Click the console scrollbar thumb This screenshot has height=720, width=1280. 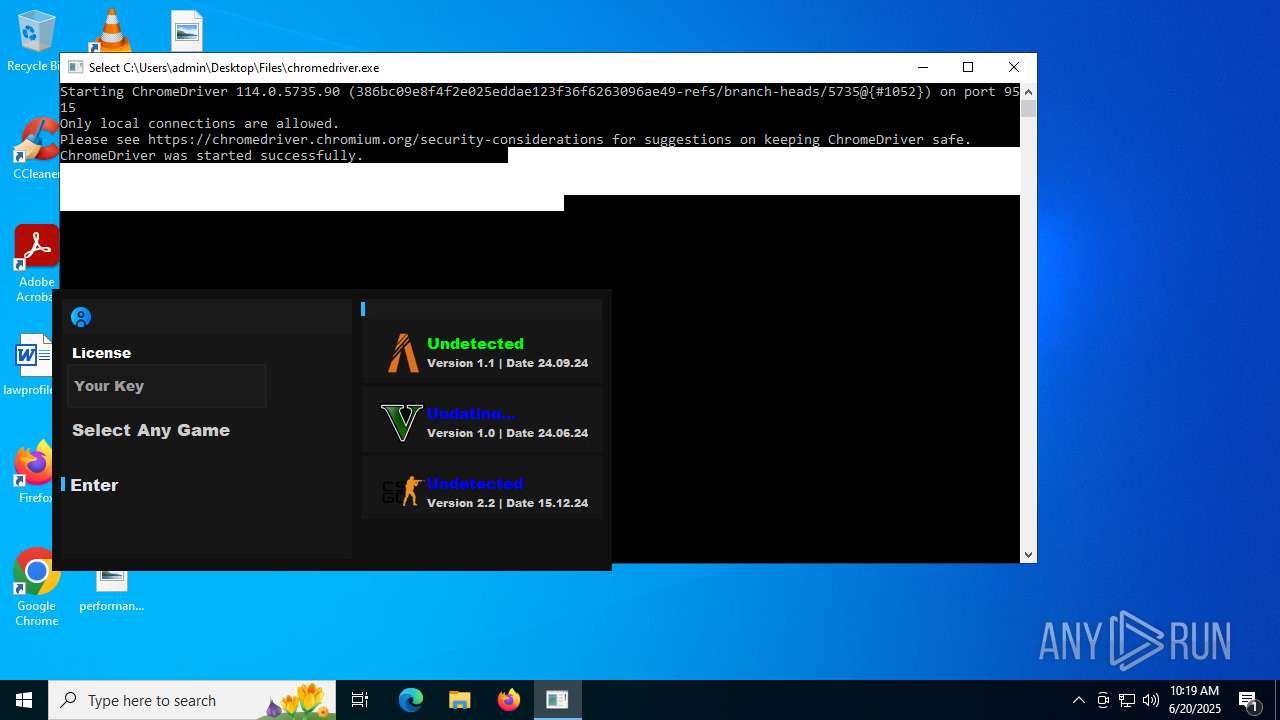coord(1028,108)
